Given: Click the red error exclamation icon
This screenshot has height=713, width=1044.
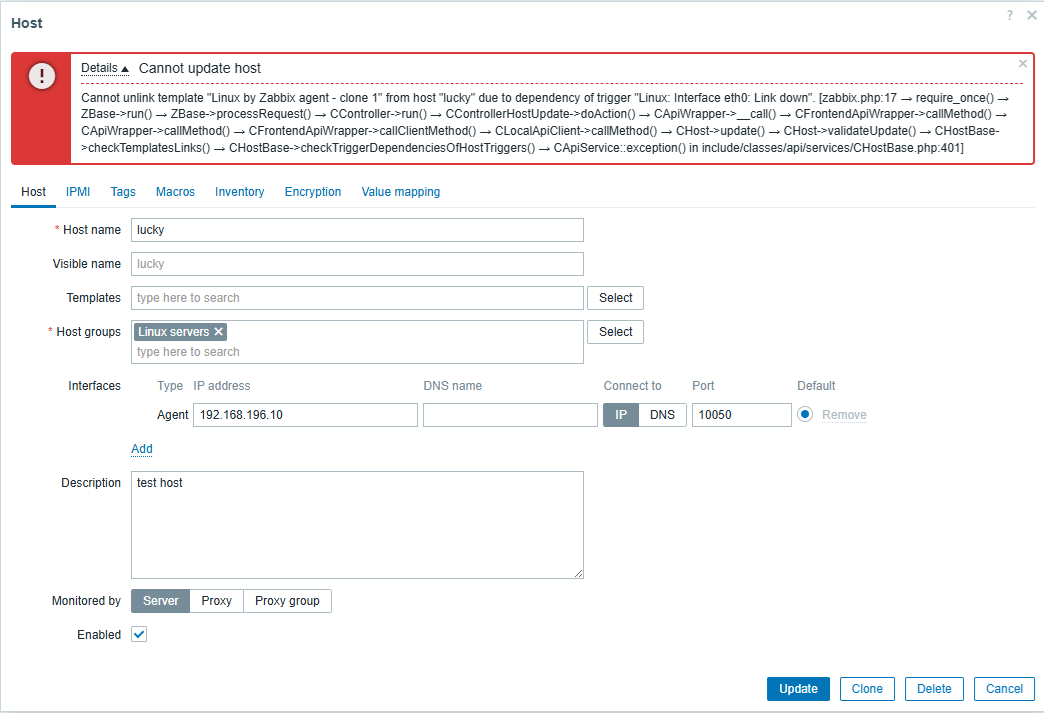Looking at the screenshot, I should click(x=42, y=76).
